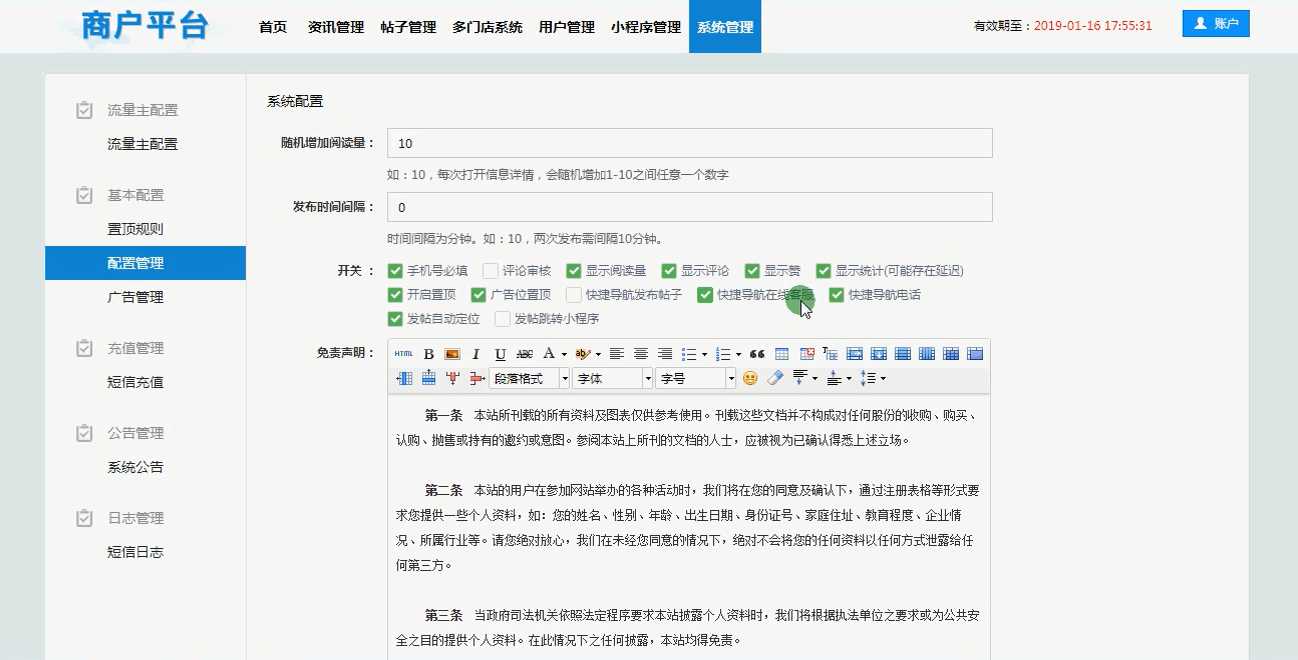The height and width of the screenshot is (660, 1298).
Task: Click the insert image icon
Action: (452, 354)
